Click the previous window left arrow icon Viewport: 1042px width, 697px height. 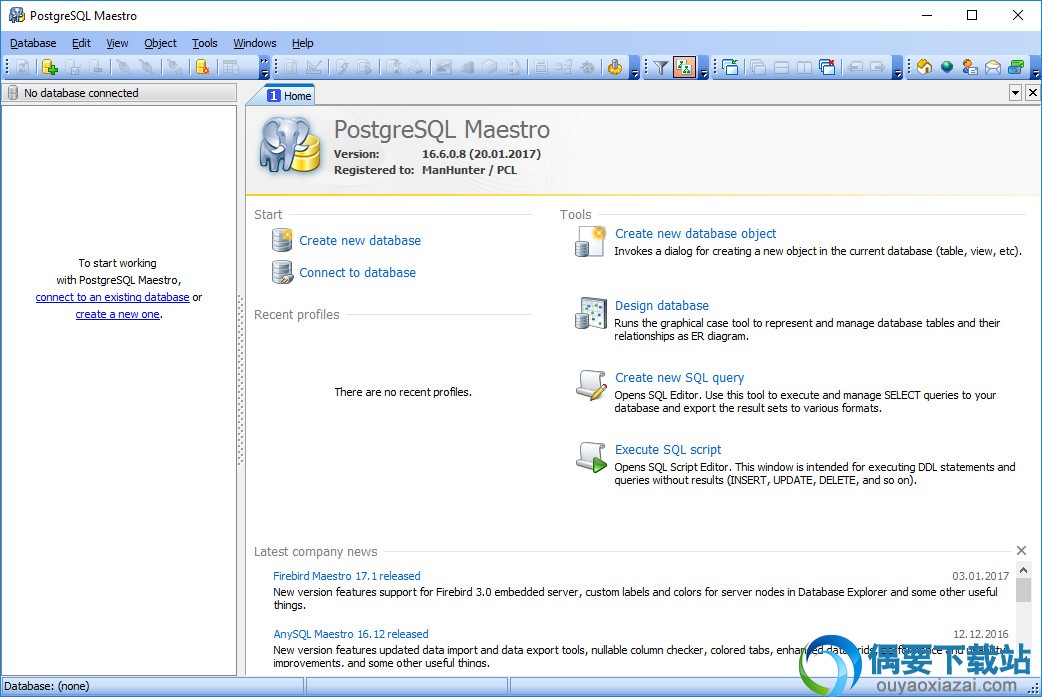coord(855,67)
